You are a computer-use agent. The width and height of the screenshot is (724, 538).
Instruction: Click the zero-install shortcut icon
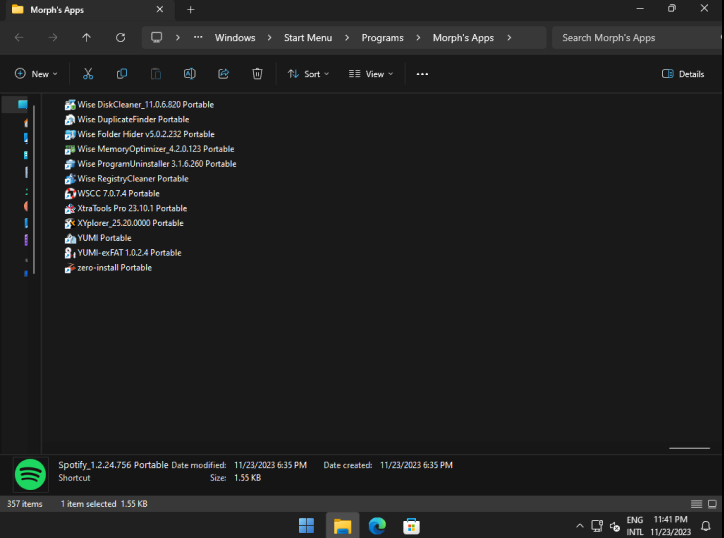70,268
